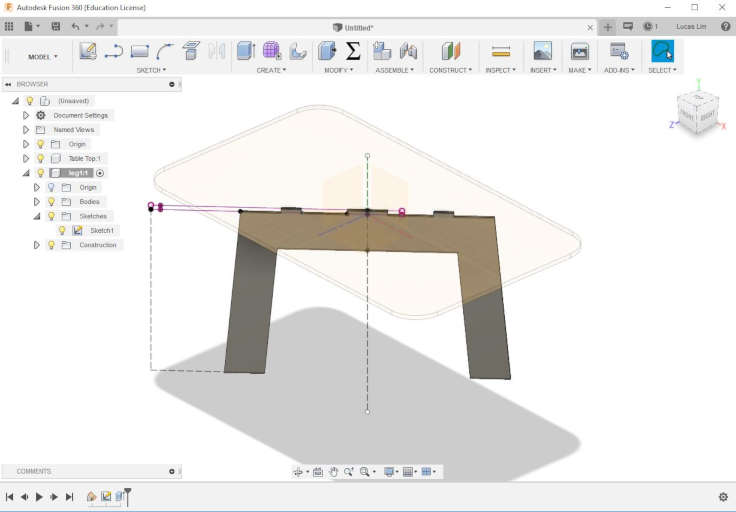Show the hidden Origin under legs component
736x512 pixels.
pos(52,187)
